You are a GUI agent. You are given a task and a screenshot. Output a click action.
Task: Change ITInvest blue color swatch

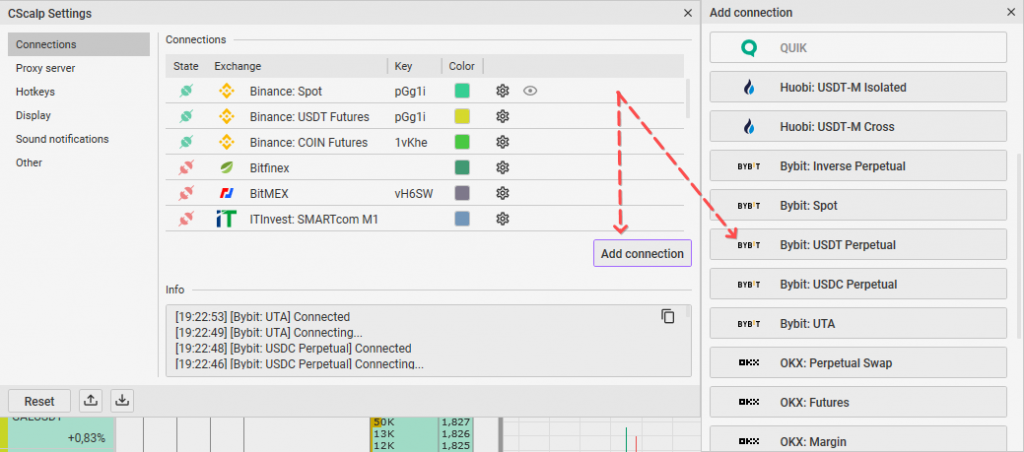tap(462, 219)
